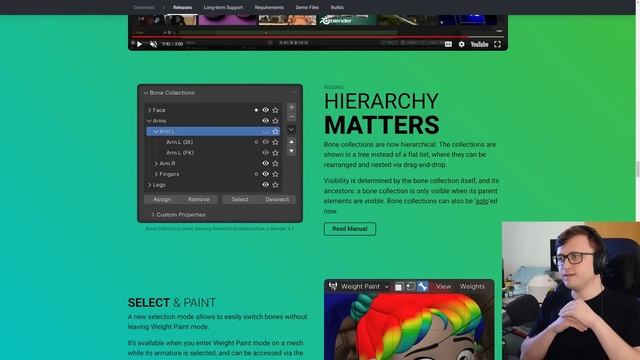Expand the Fingers collection
The image size is (640, 360).
click(156, 174)
